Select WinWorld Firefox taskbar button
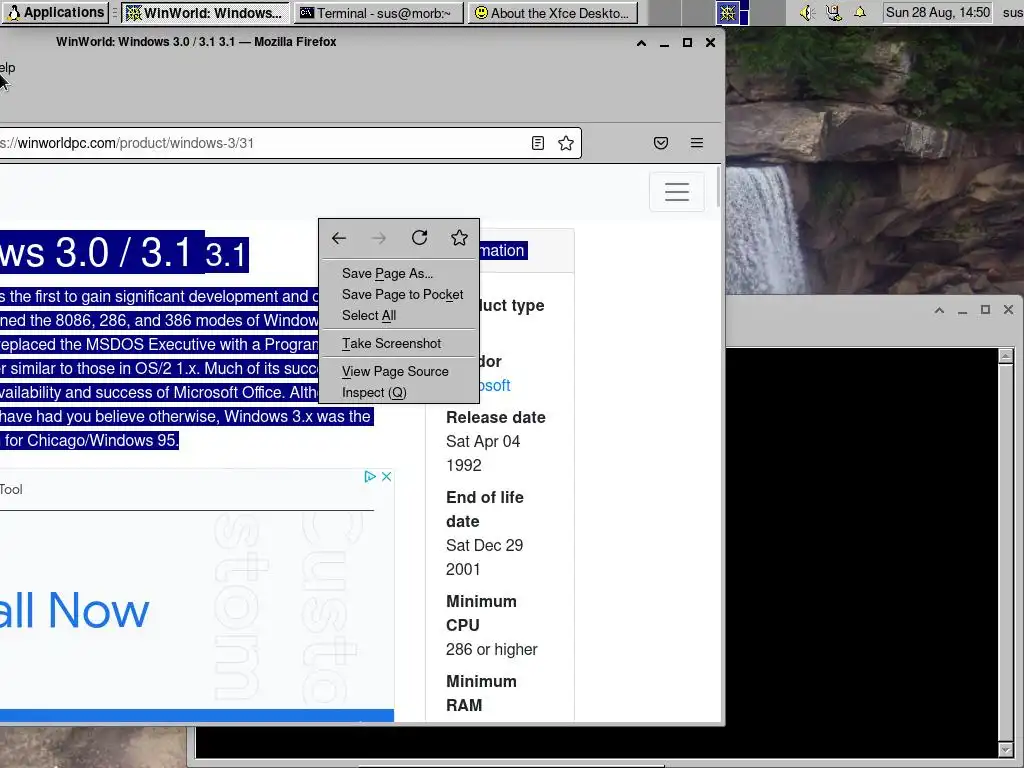Image resolution: width=1024 pixels, height=768 pixels. (x=205, y=13)
